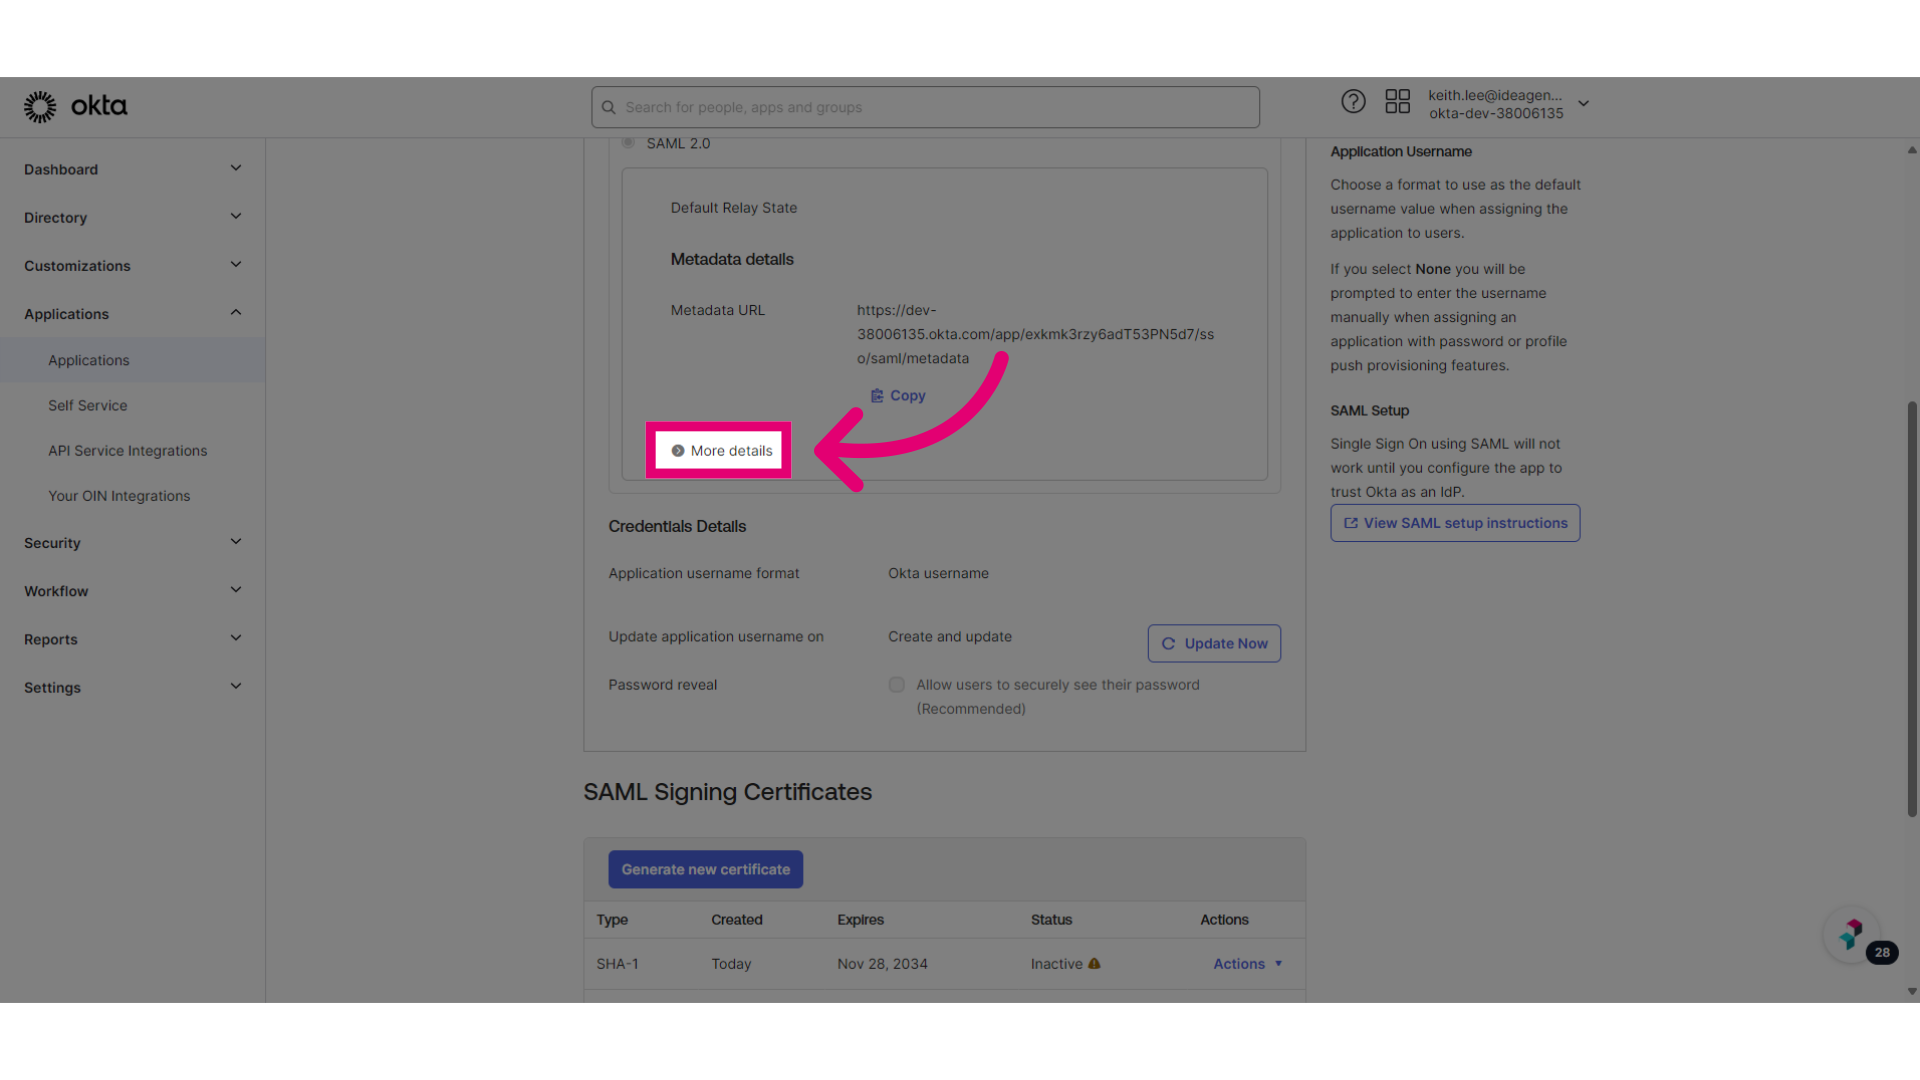Click the 'SHA-1' type cell
Screen dimensions: 1920x1080
pos(617,964)
